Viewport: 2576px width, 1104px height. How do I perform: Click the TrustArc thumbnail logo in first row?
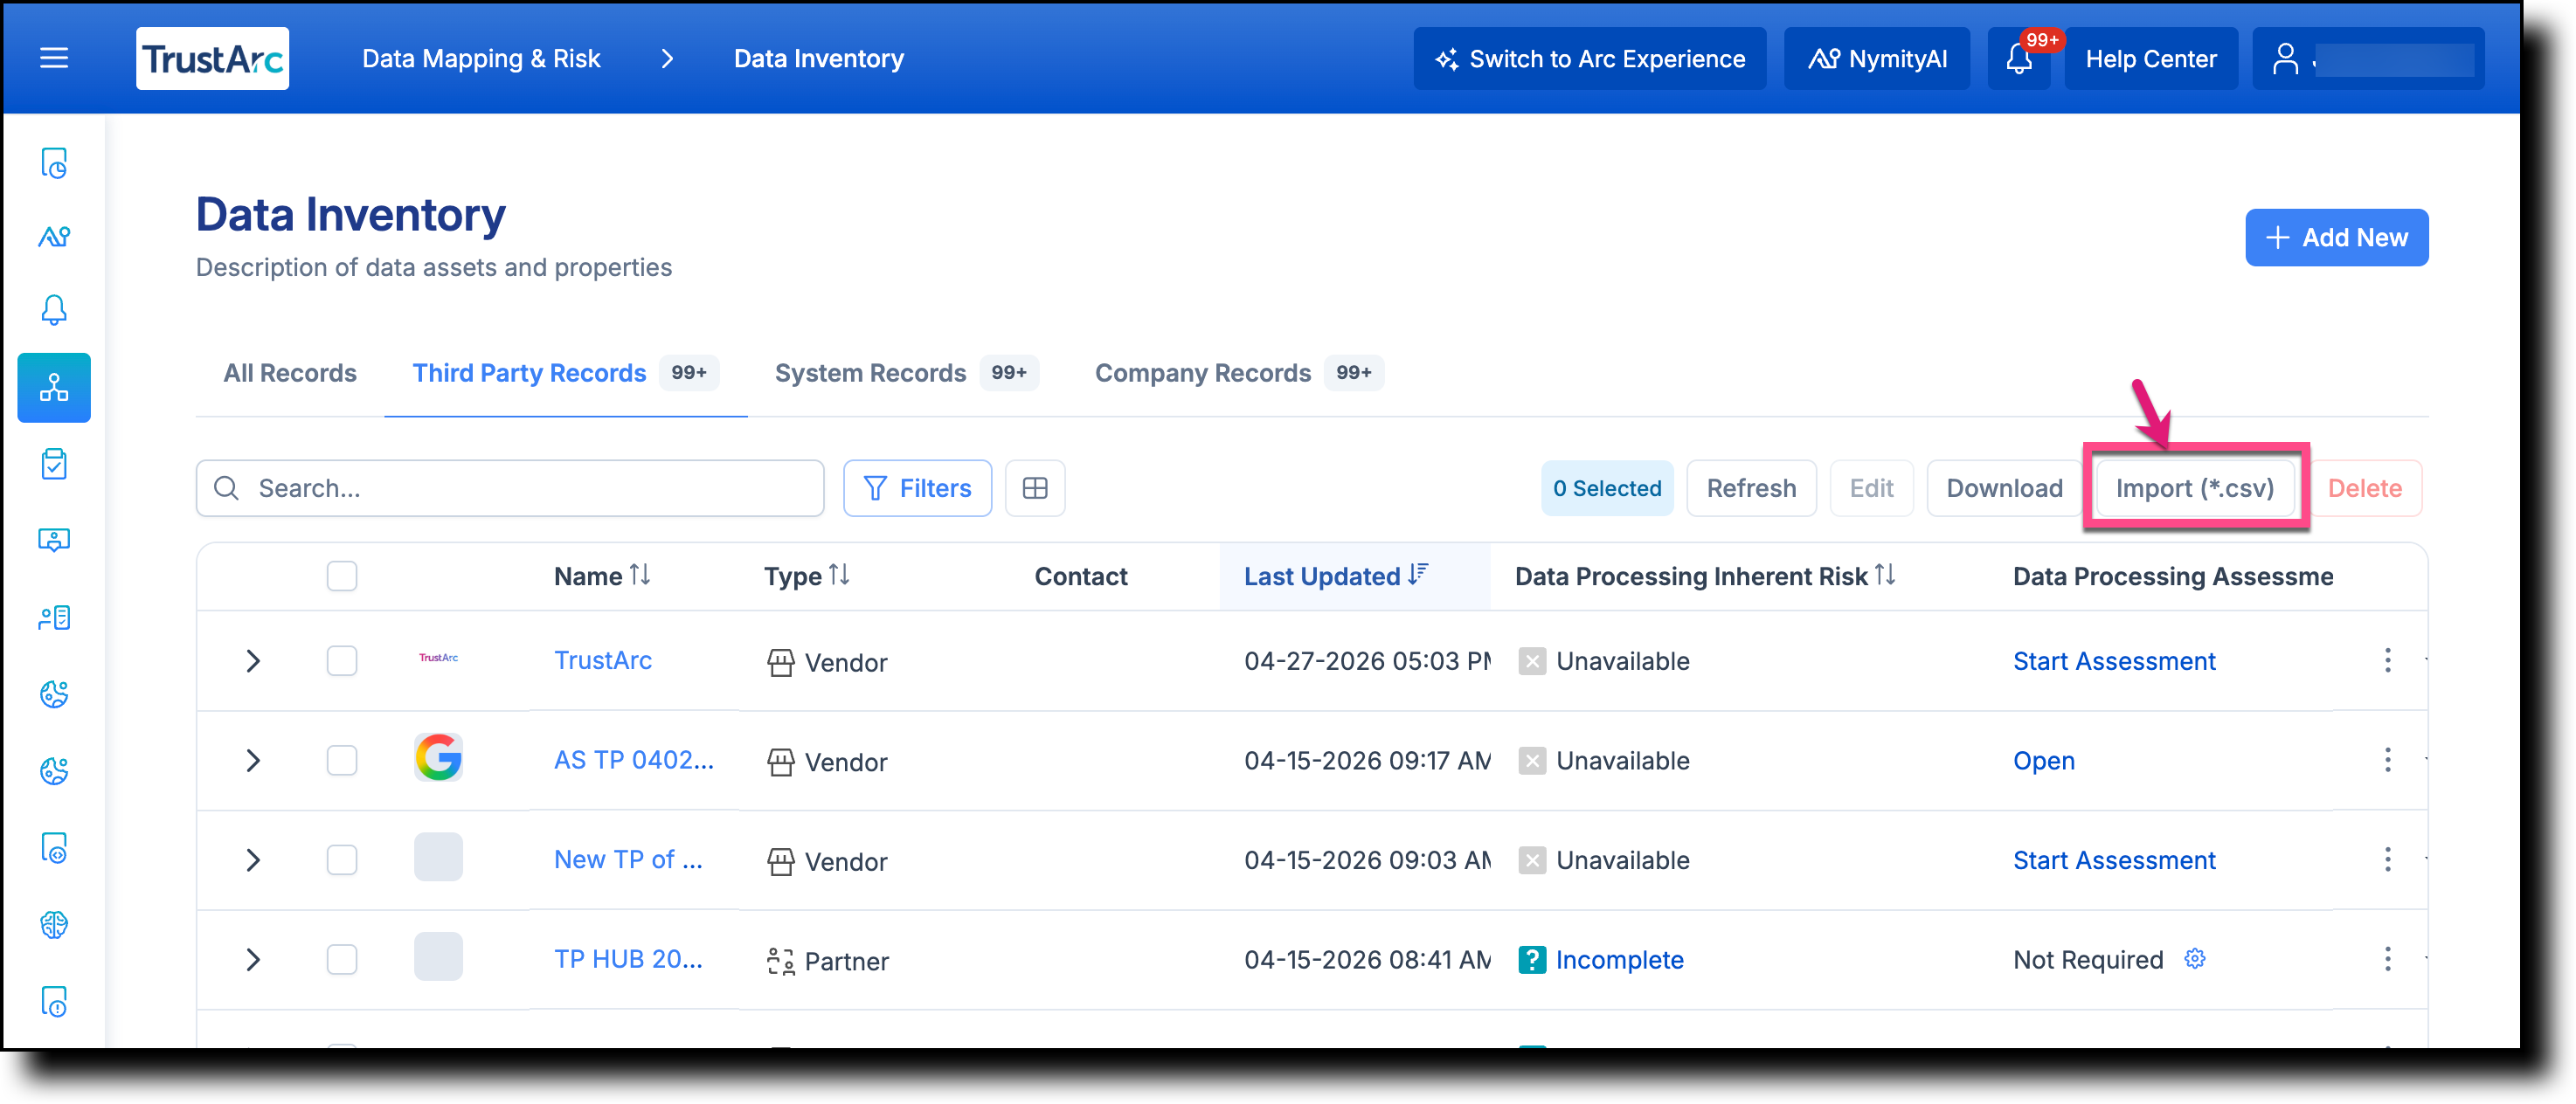point(438,658)
